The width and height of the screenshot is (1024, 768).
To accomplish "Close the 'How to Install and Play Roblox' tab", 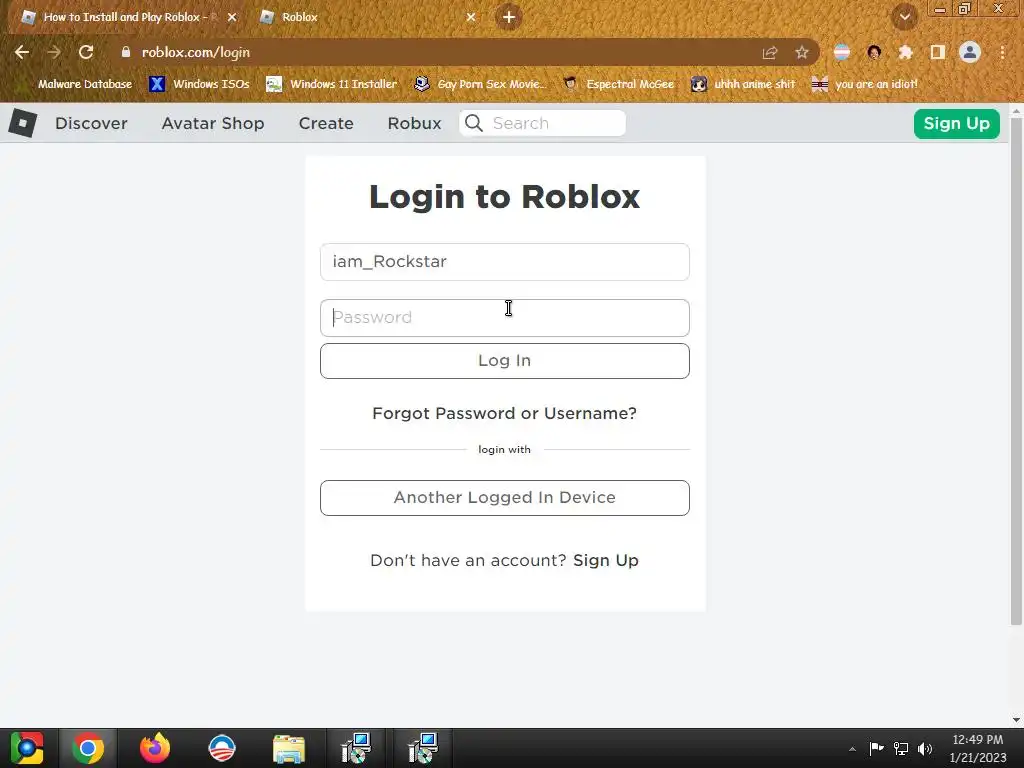I will pyautogui.click(x=232, y=17).
